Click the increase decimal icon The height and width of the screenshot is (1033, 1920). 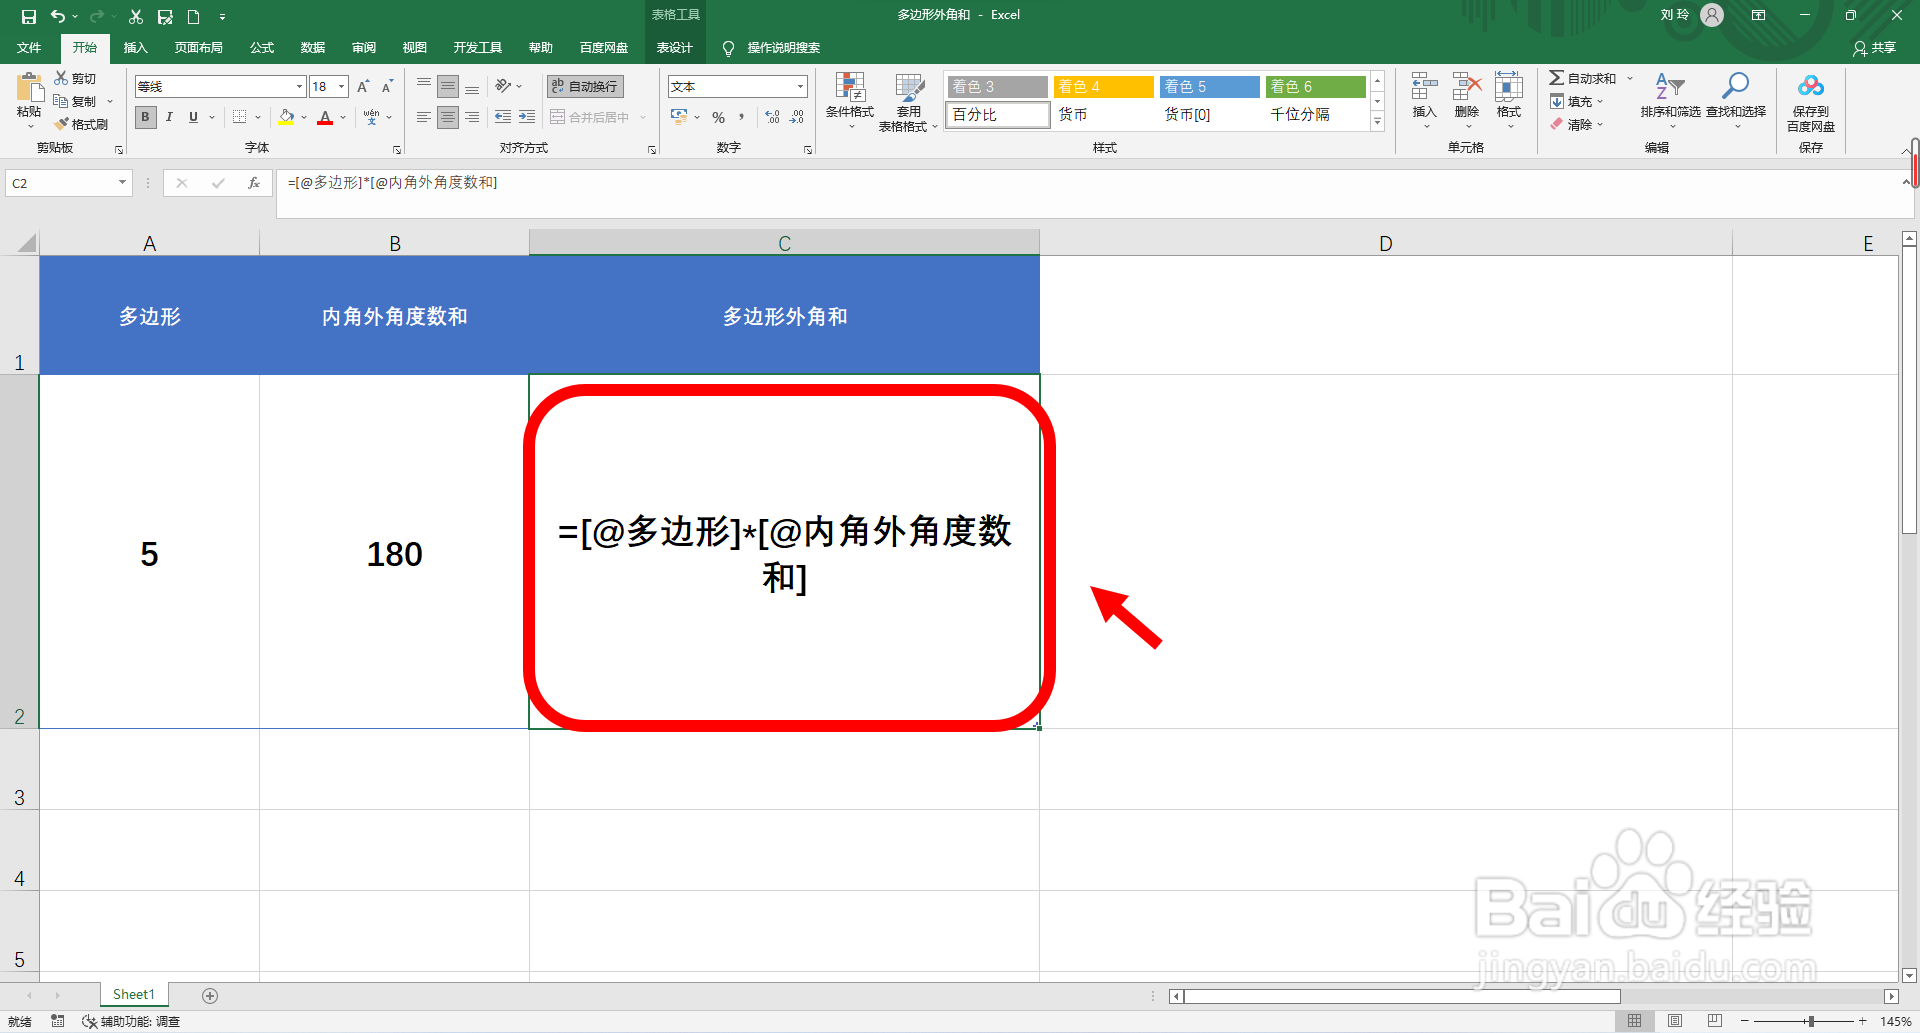pos(773,117)
